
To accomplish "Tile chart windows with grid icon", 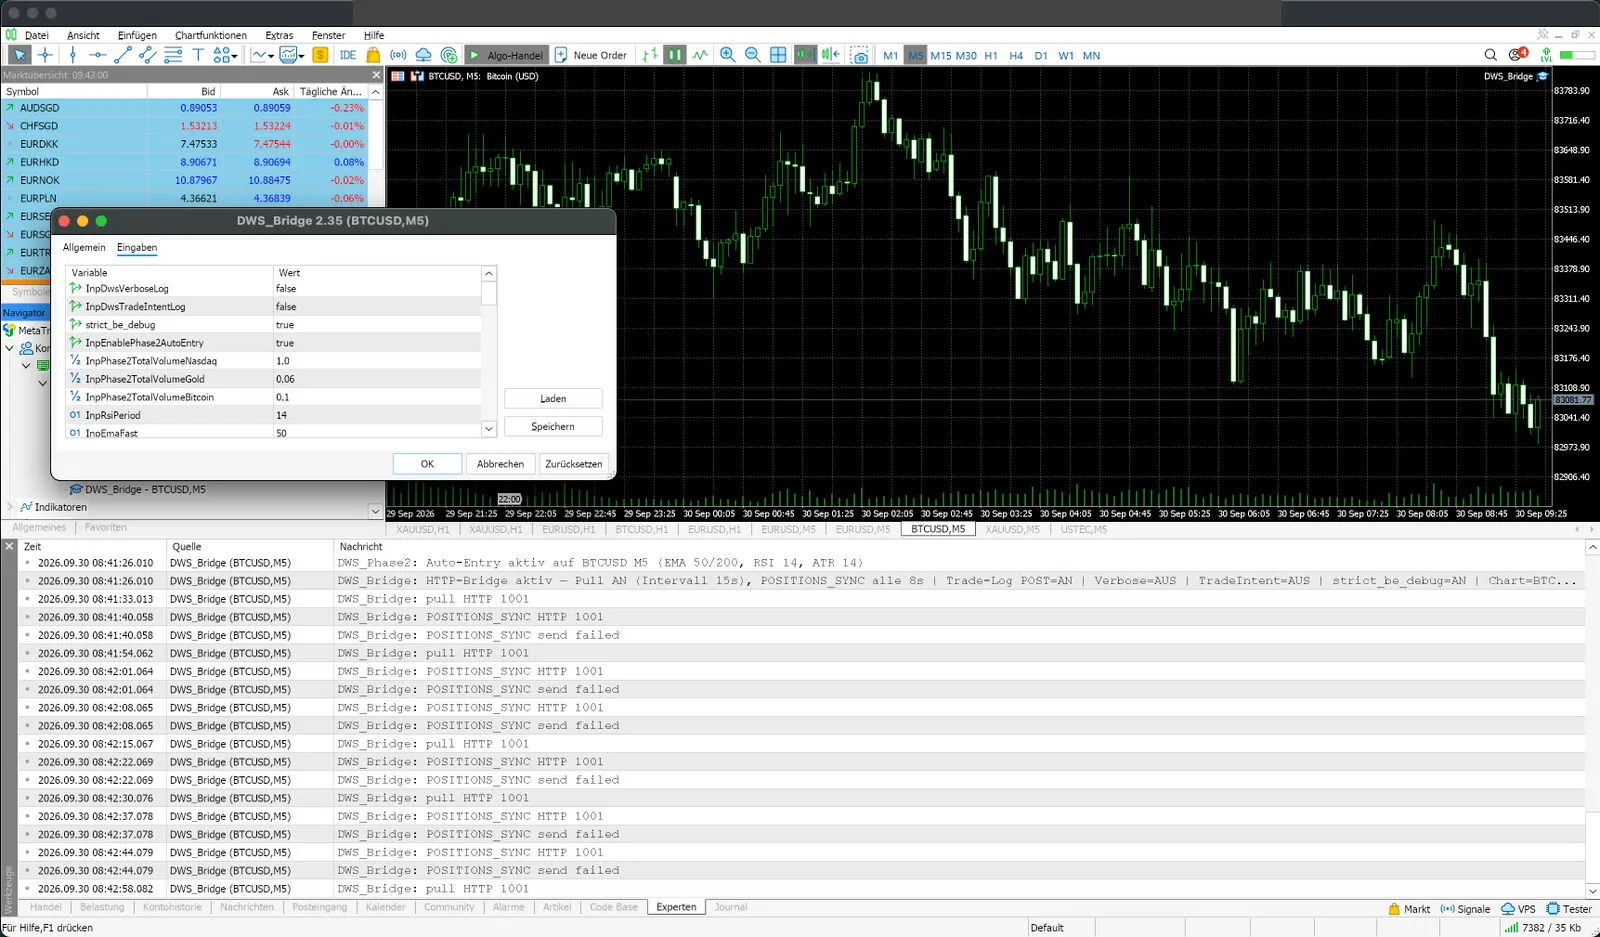I will [778, 55].
